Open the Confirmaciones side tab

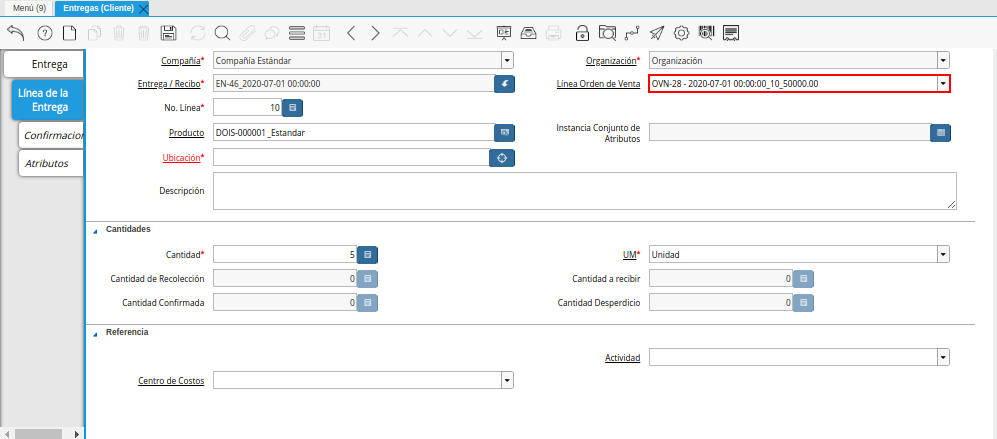click(52, 136)
